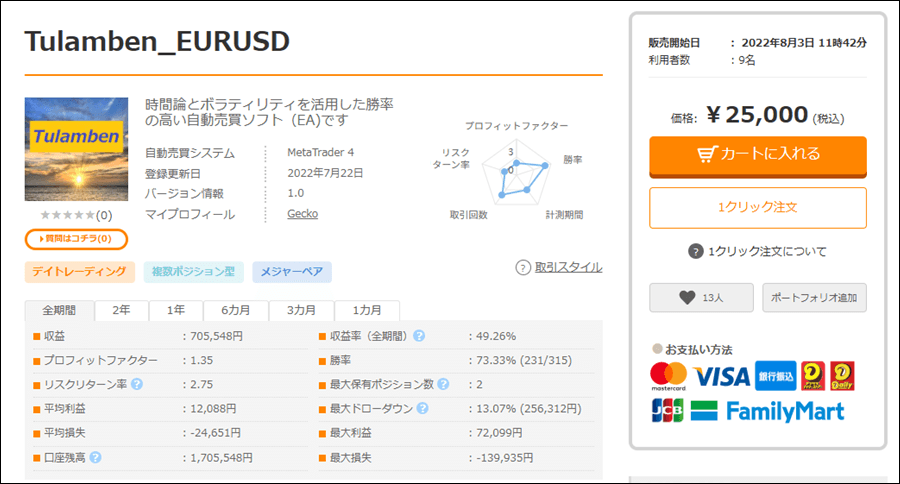Click the 12,088円 average profit value

click(x=214, y=409)
